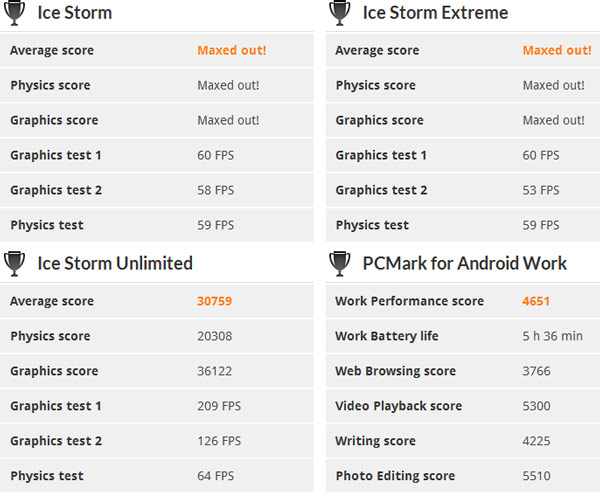Click the Work Battery life label

click(387, 336)
